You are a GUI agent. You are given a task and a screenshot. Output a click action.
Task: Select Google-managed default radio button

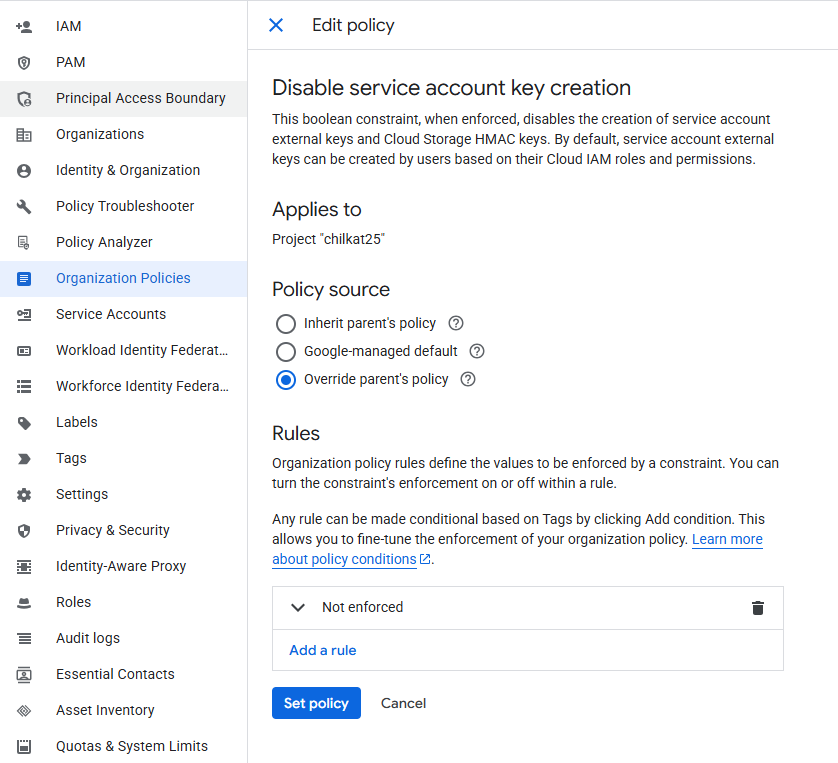point(285,352)
